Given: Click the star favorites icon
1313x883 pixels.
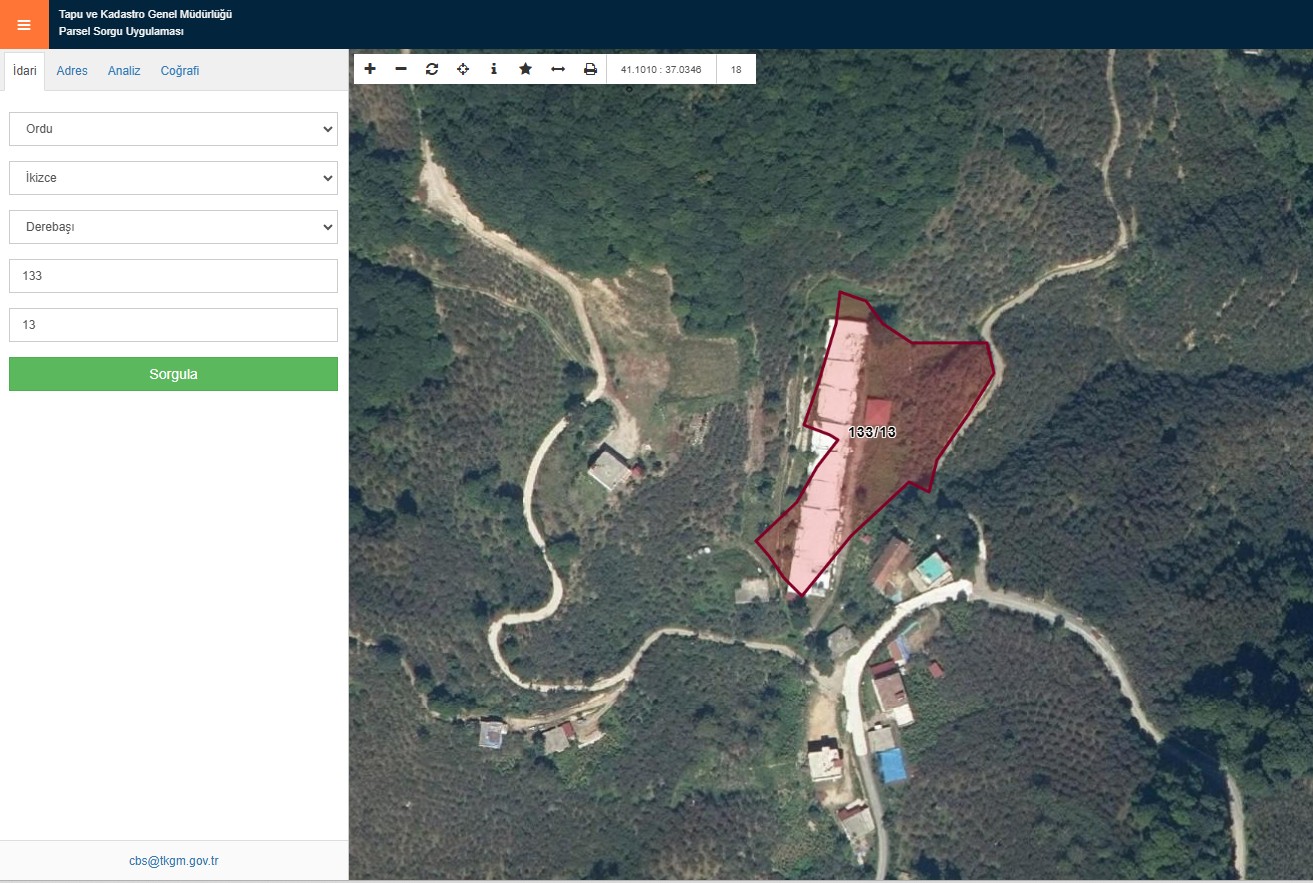Looking at the screenshot, I should [525, 69].
